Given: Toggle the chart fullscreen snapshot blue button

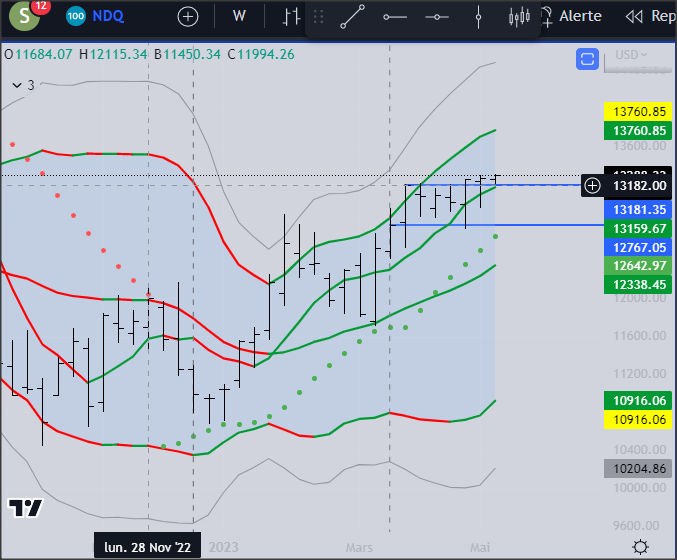Looking at the screenshot, I should tap(587, 59).
